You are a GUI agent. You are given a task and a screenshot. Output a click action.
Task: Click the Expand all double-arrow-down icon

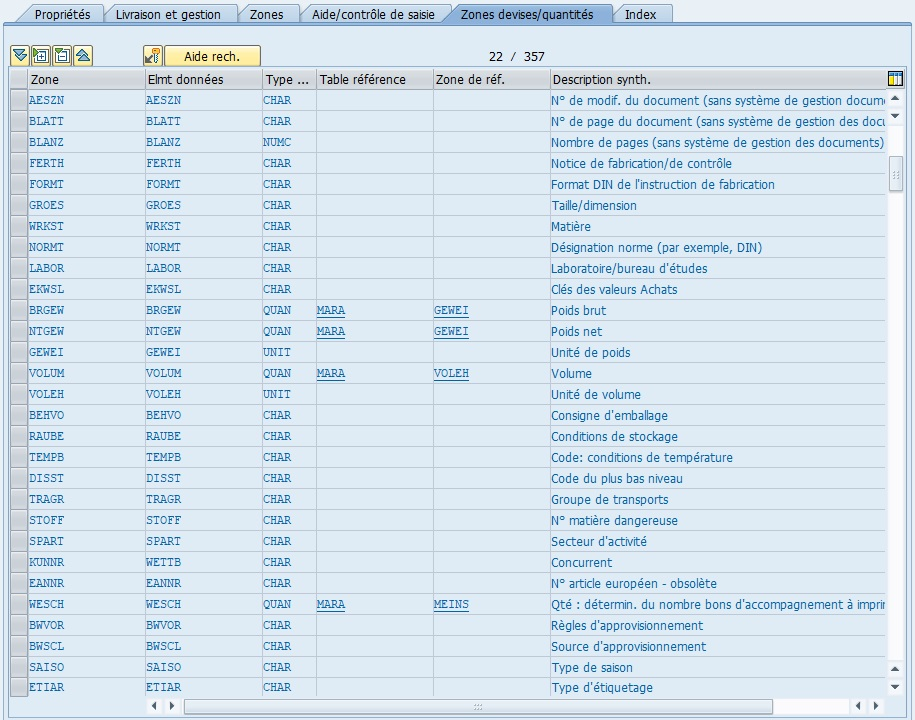tap(20, 56)
